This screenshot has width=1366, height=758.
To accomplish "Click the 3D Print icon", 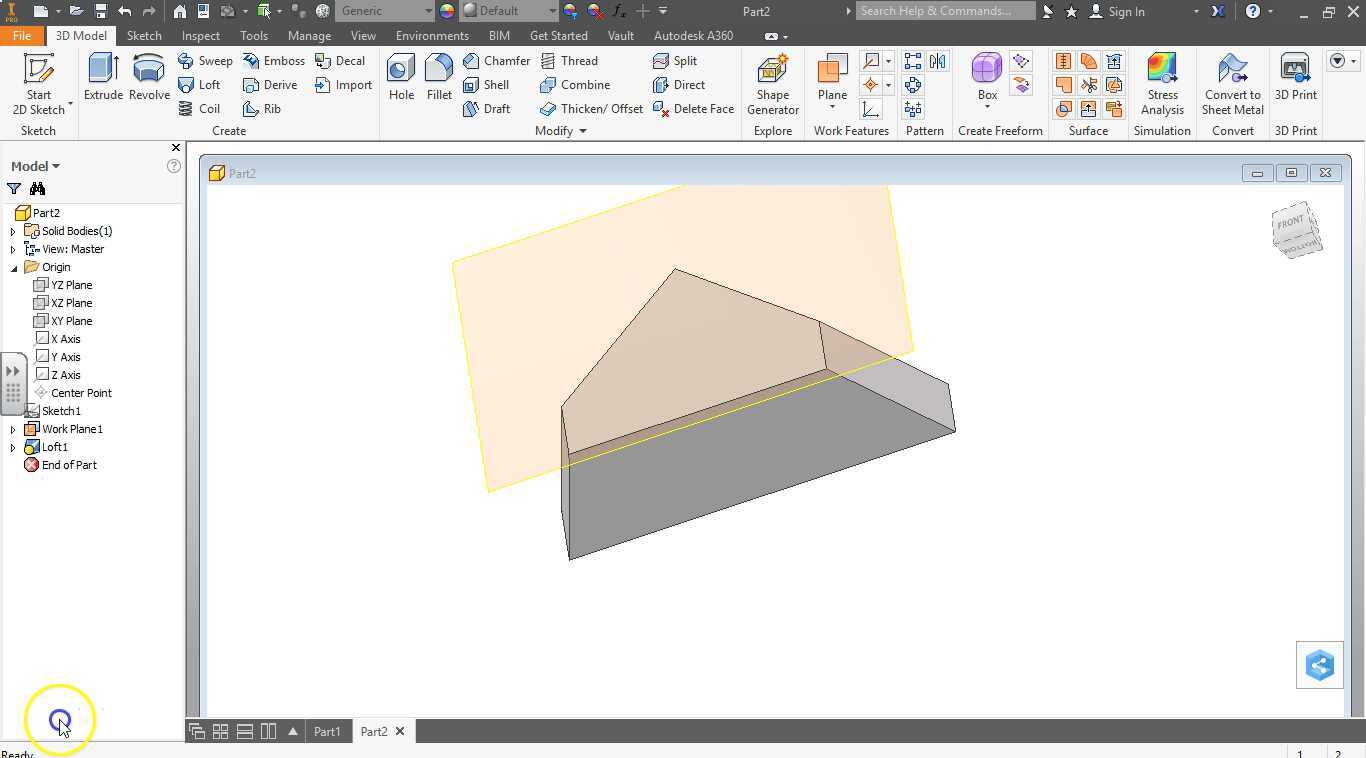I will pyautogui.click(x=1295, y=78).
